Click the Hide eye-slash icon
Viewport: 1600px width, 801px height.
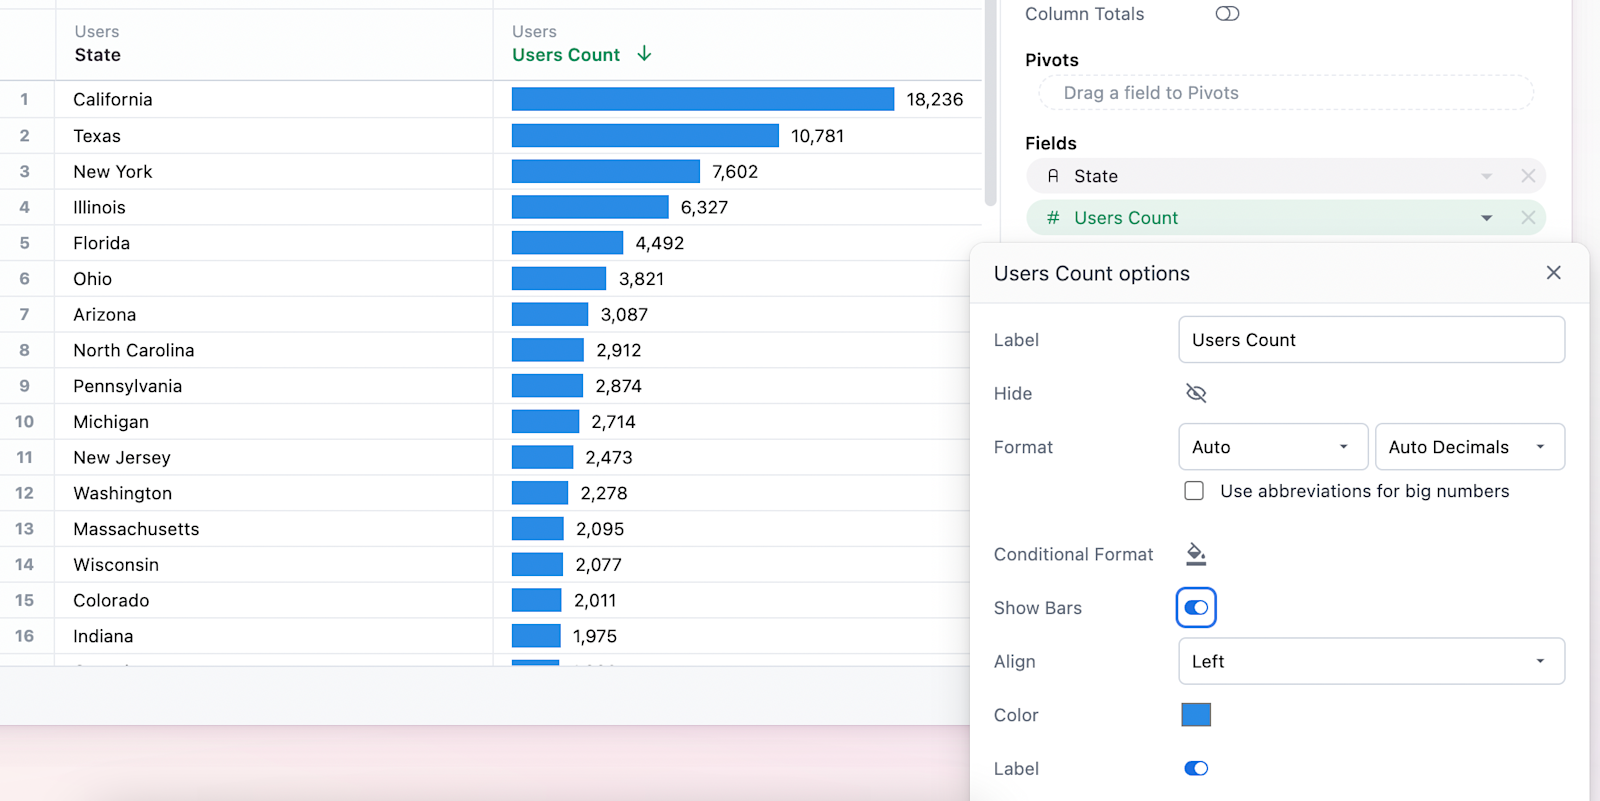1196,393
